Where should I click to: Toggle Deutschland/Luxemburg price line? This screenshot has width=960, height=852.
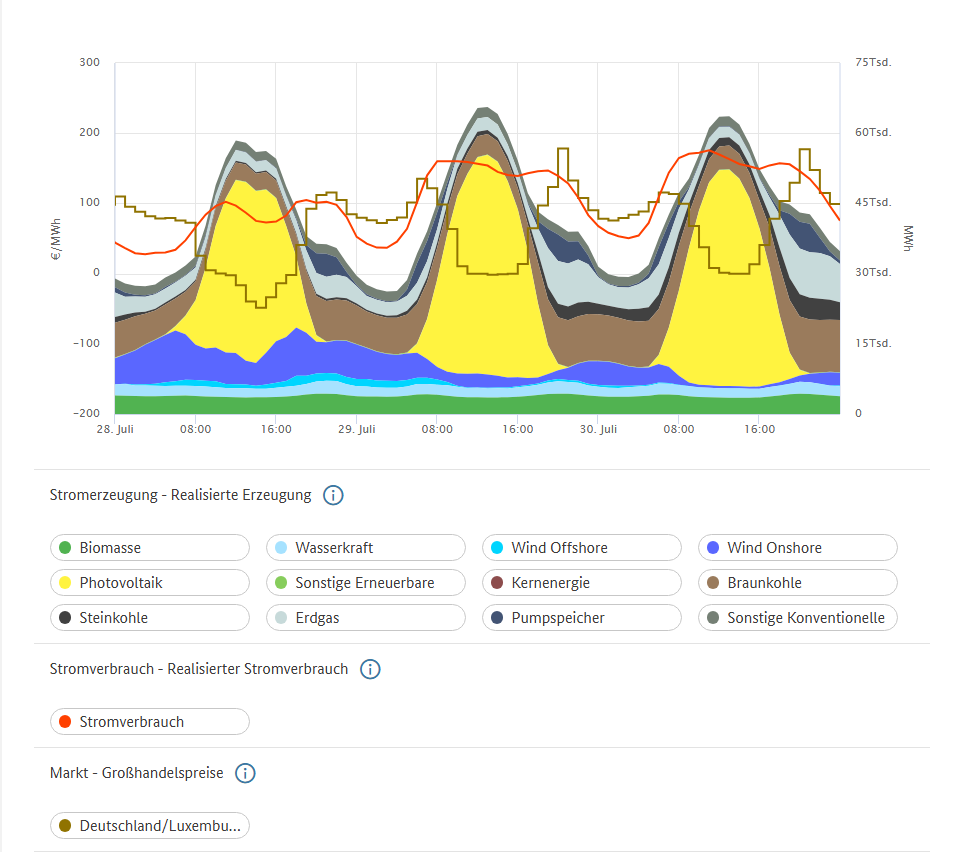149,826
